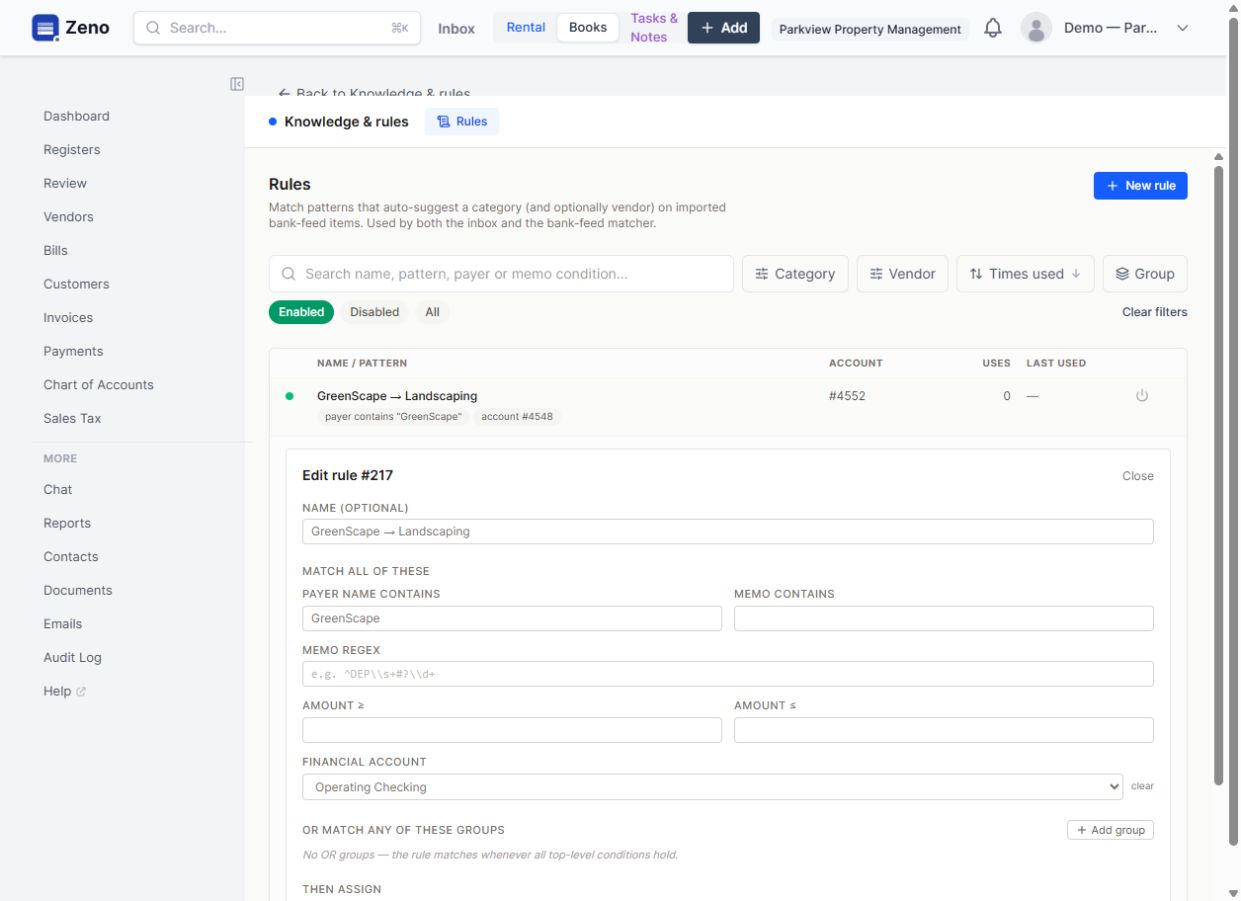Open Bills in sidebar
This screenshot has width=1241, height=901.
tap(56, 250)
